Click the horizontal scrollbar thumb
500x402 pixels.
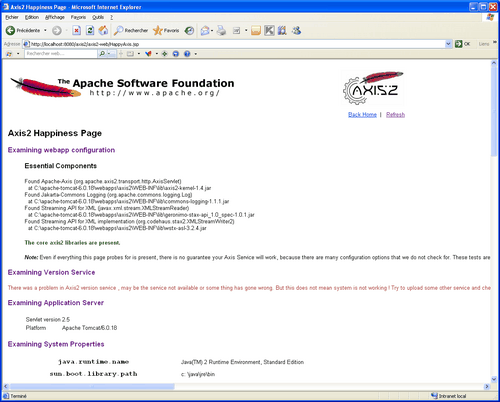pyautogui.click(x=92, y=387)
